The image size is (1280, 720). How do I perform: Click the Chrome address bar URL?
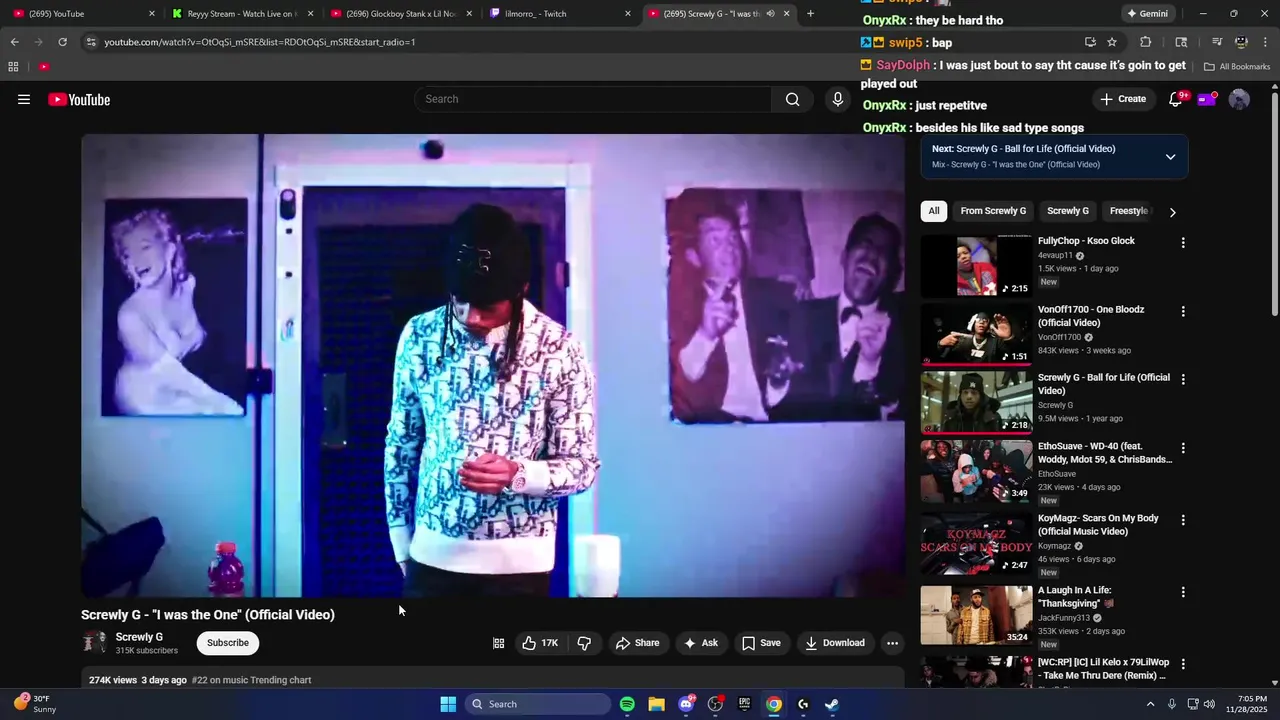[260, 42]
